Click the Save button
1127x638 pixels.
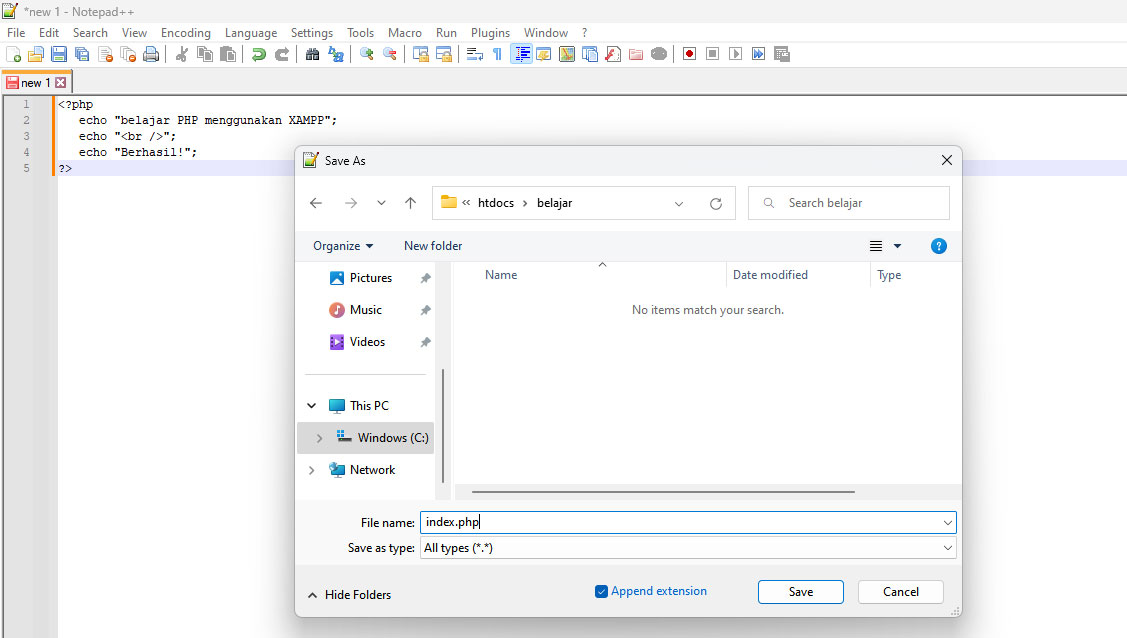click(800, 591)
